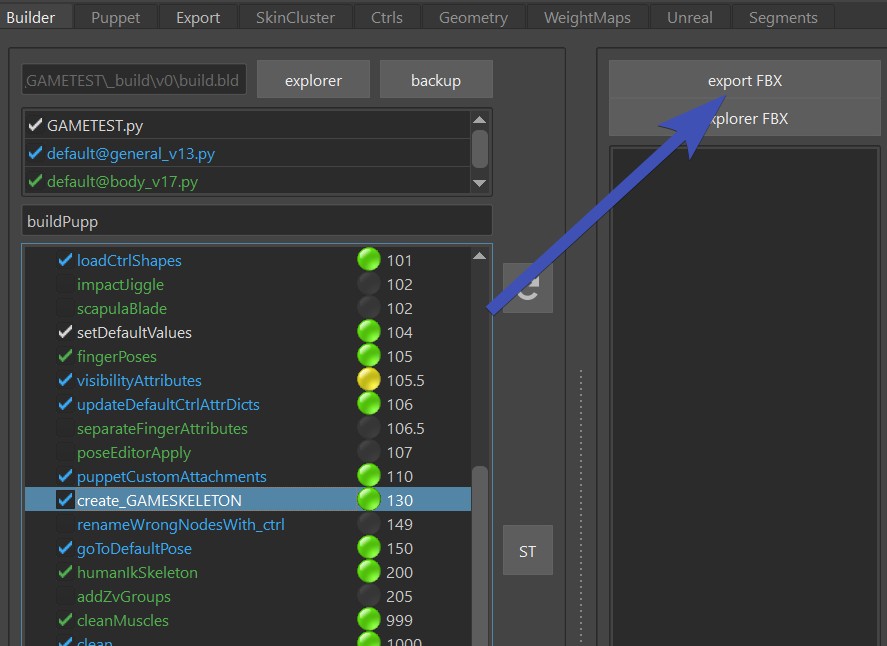Enable the scapulaBlade step checkbox

65,309
